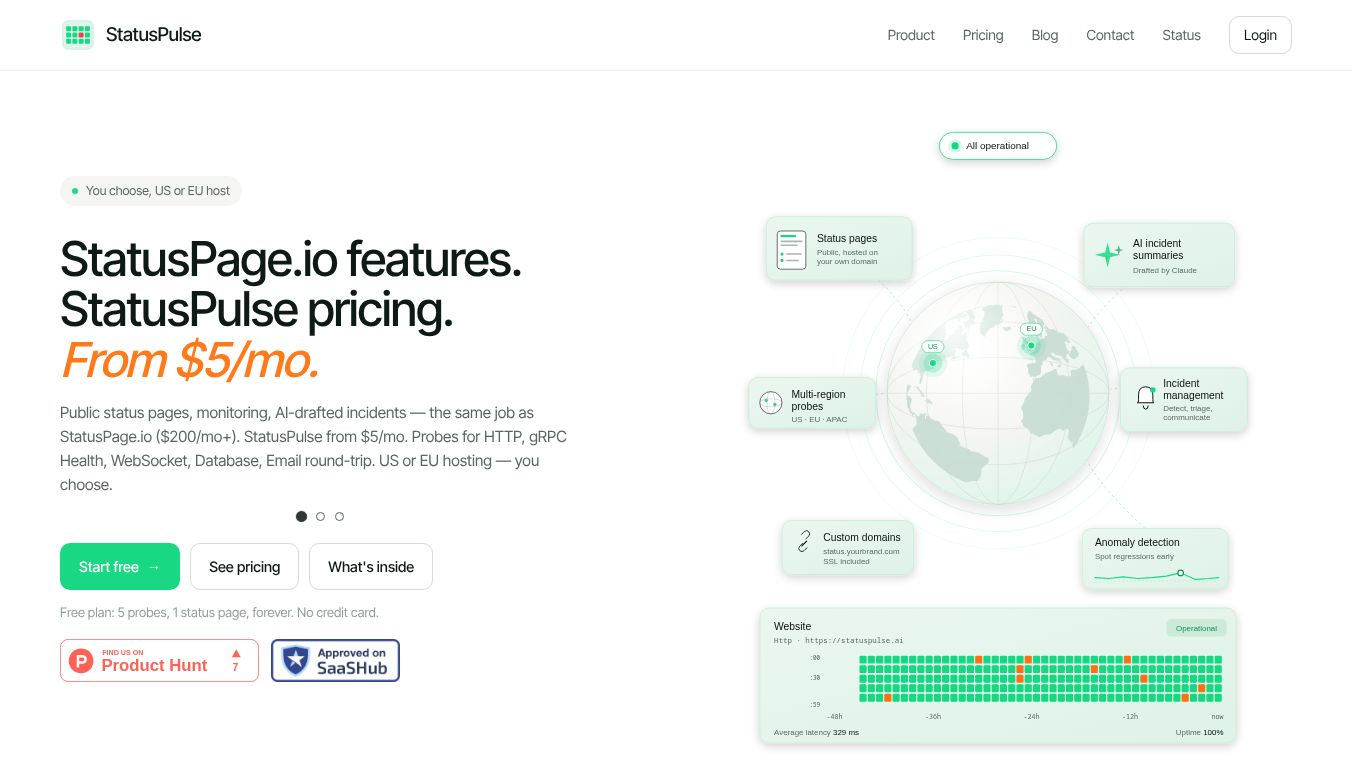Click the Average latency 329 ms text
Image resolution: width=1352 pixels, height=760 pixels.
816,732
